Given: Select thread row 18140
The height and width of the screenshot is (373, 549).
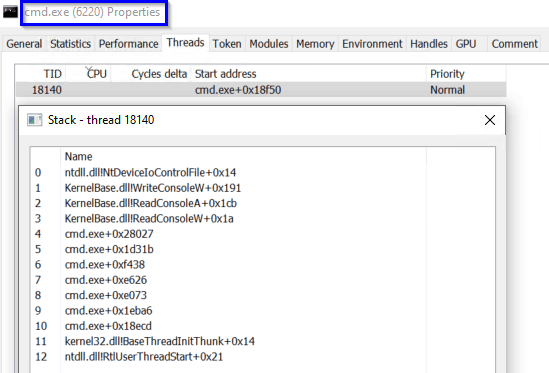Looking at the screenshot, I should click(x=261, y=90).
